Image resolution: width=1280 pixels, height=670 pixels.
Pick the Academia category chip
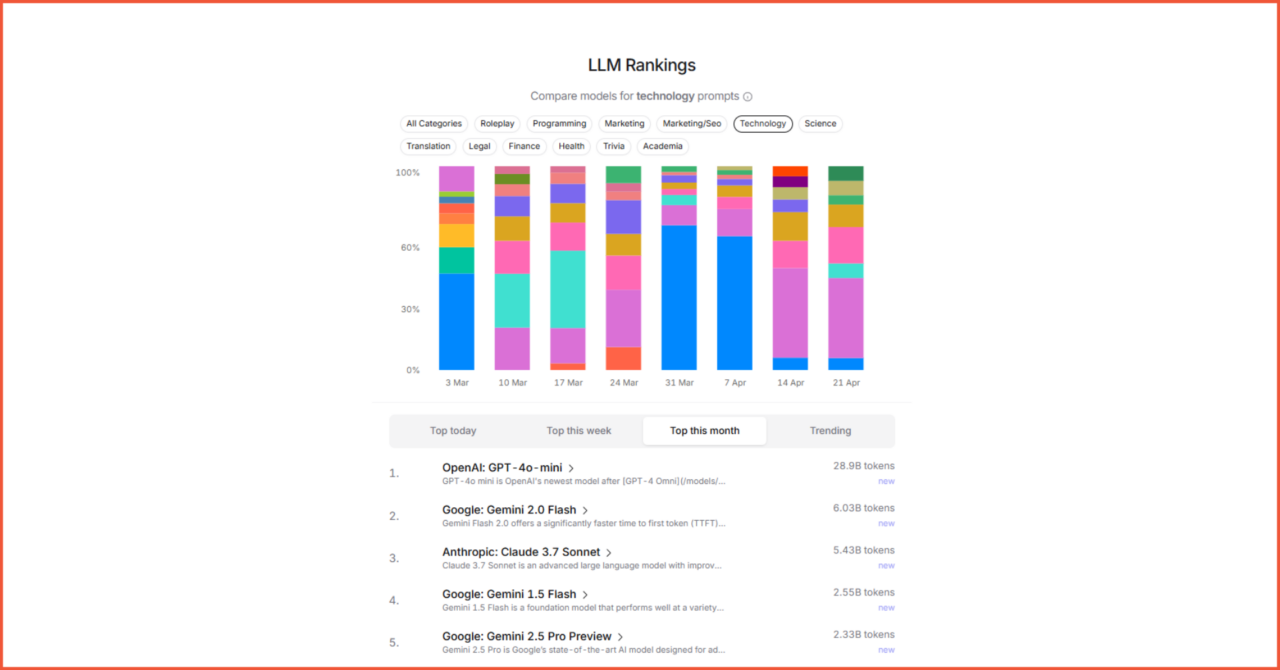tap(663, 146)
